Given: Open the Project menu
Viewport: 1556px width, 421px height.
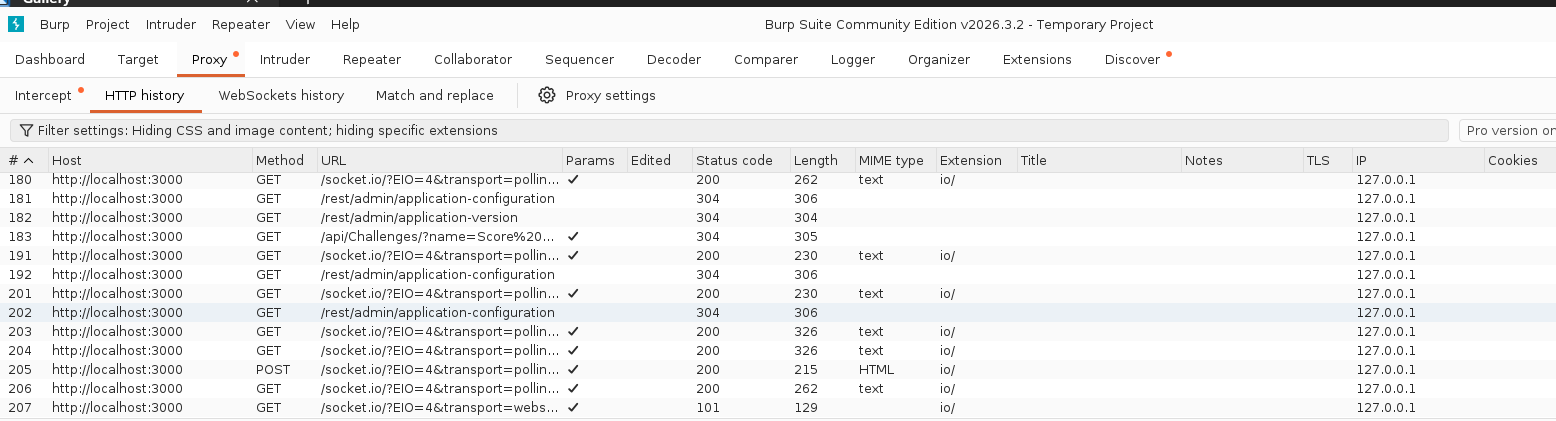Looking at the screenshot, I should point(107,24).
